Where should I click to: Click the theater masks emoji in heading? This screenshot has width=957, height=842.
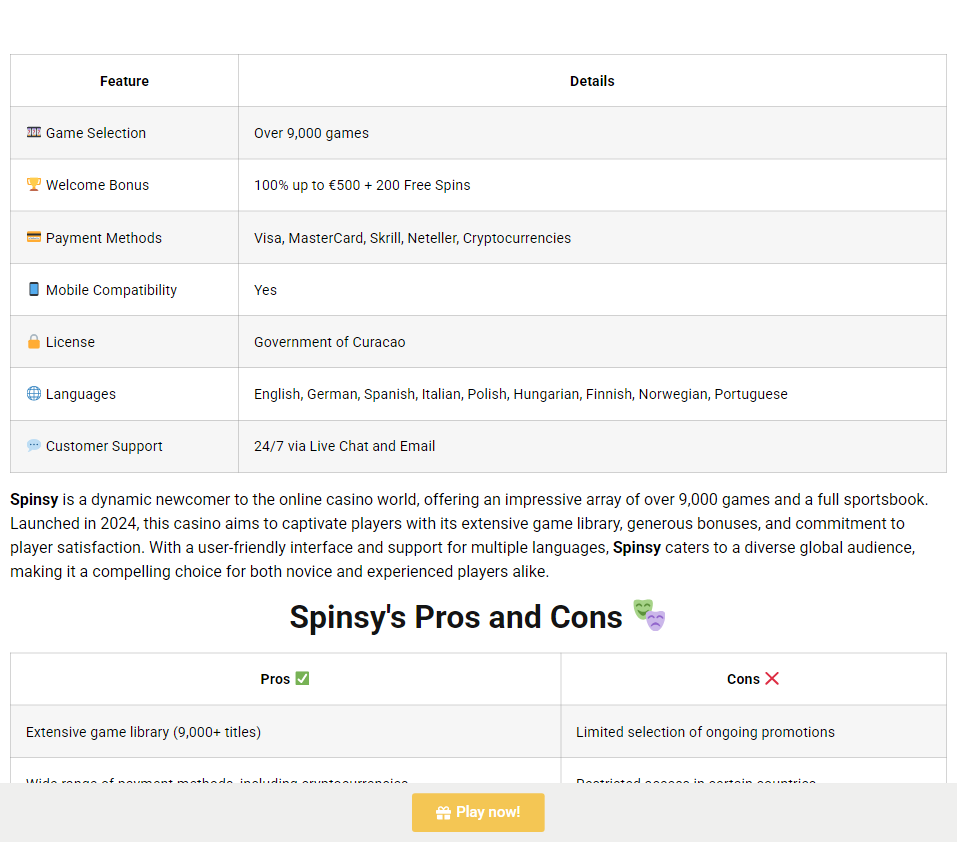[649, 615]
